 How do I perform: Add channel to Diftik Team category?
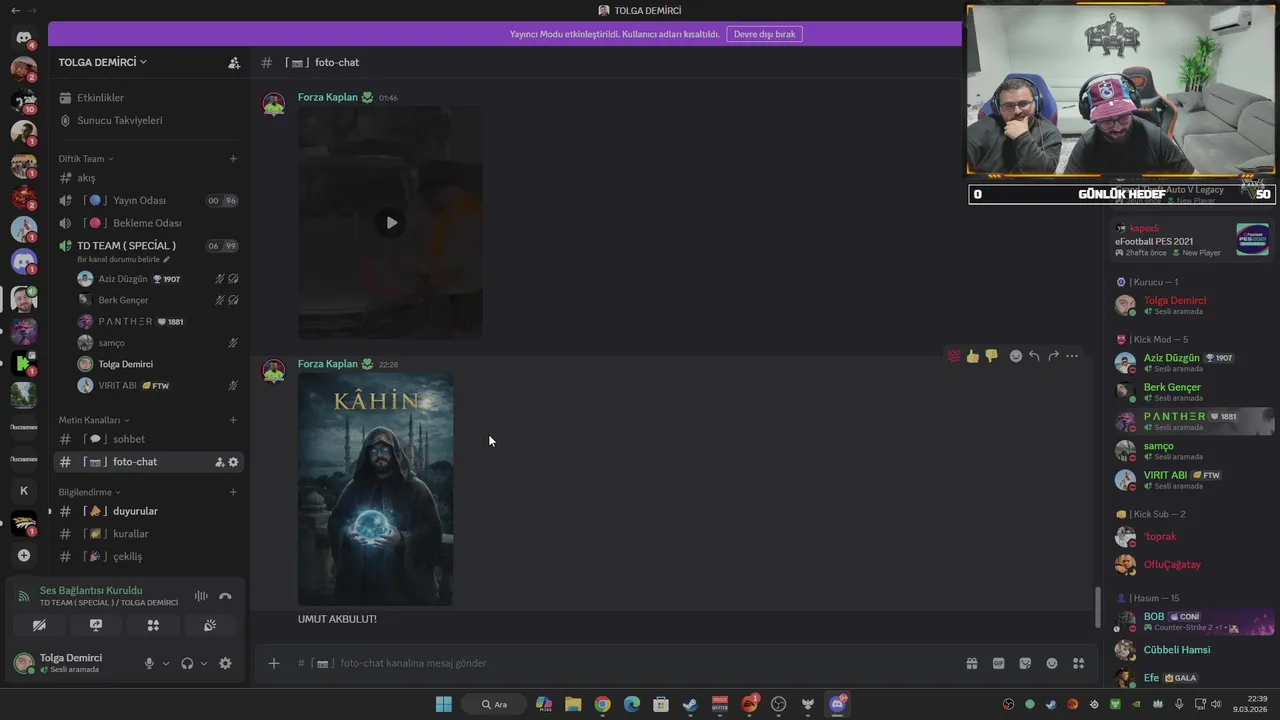tap(233, 159)
